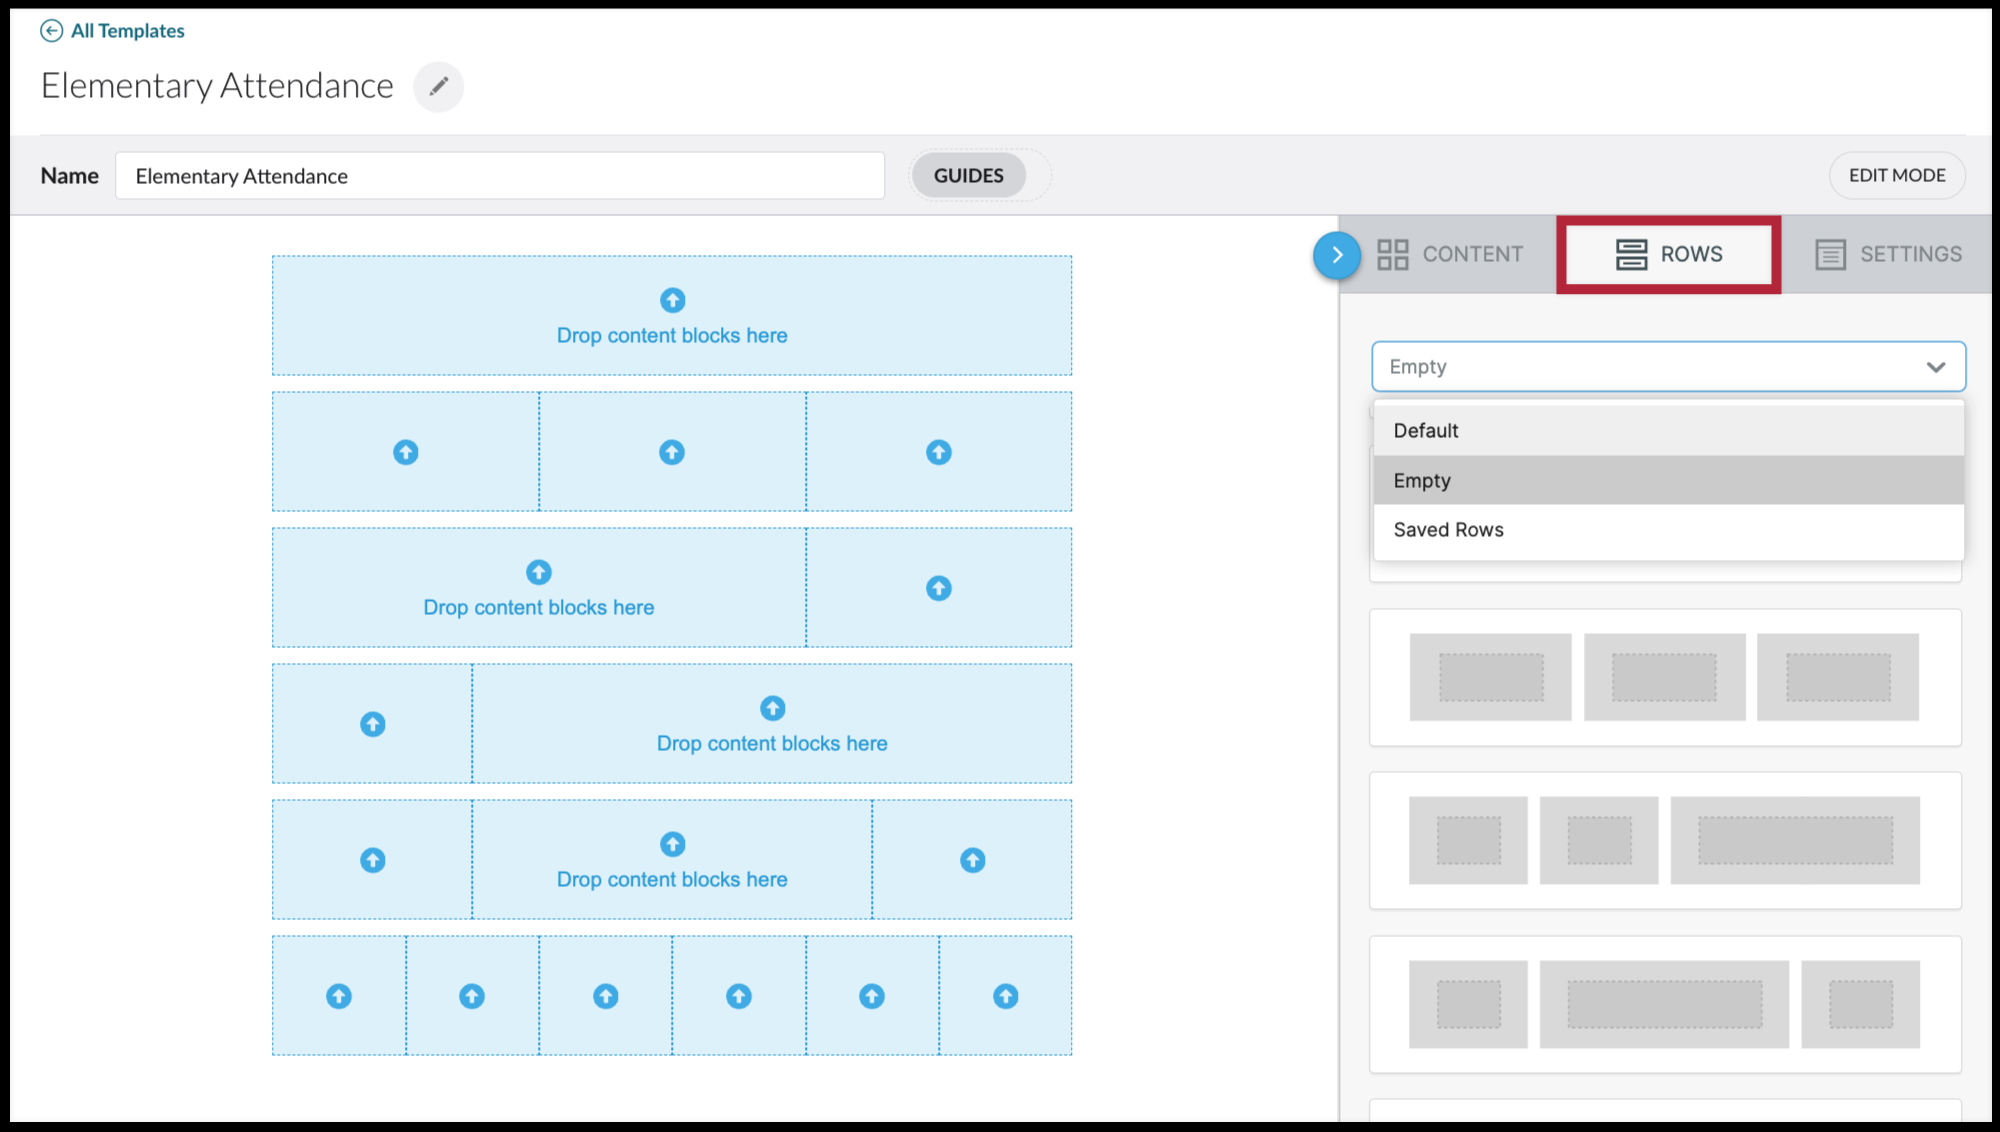This screenshot has height=1132, width=2000.
Task: Click the EDIT MODE button
Action: click(1897, 175)
